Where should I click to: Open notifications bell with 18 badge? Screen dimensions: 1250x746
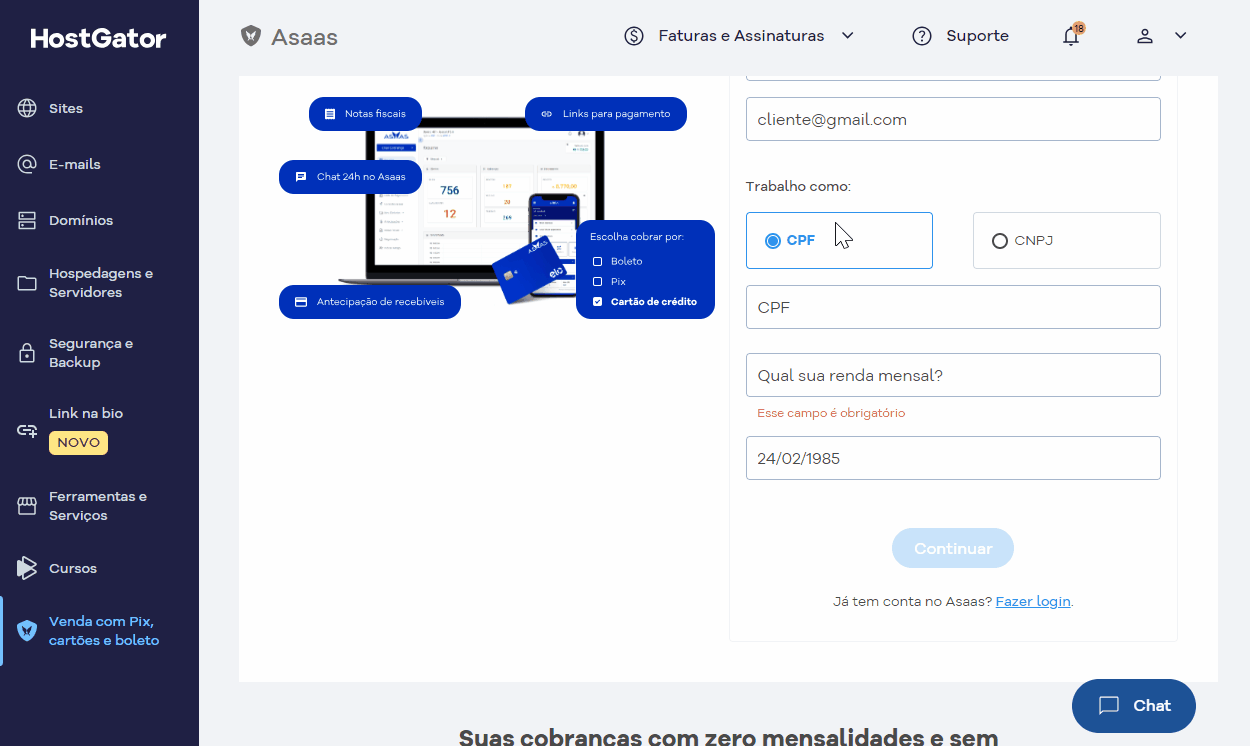pyautogui.click(x=1072, y=36)
